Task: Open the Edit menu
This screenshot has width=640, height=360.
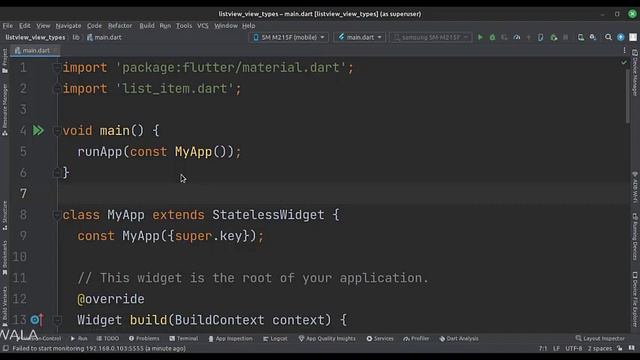Action: tap(24, 25)
